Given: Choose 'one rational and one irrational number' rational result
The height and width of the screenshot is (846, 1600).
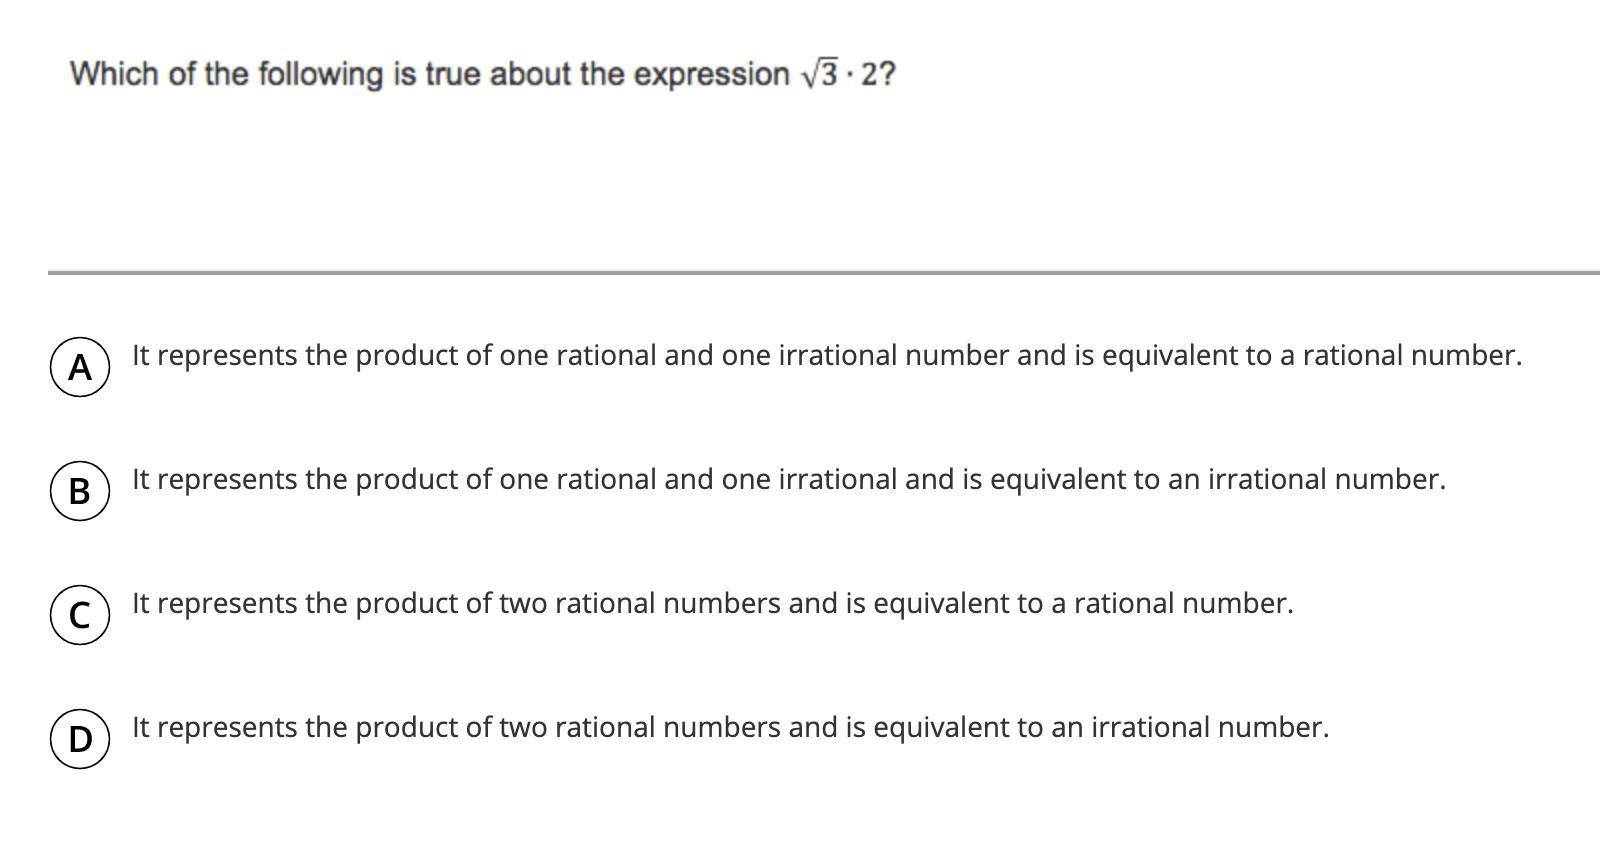Looking at the screenshot, I should tap(827, 356).
